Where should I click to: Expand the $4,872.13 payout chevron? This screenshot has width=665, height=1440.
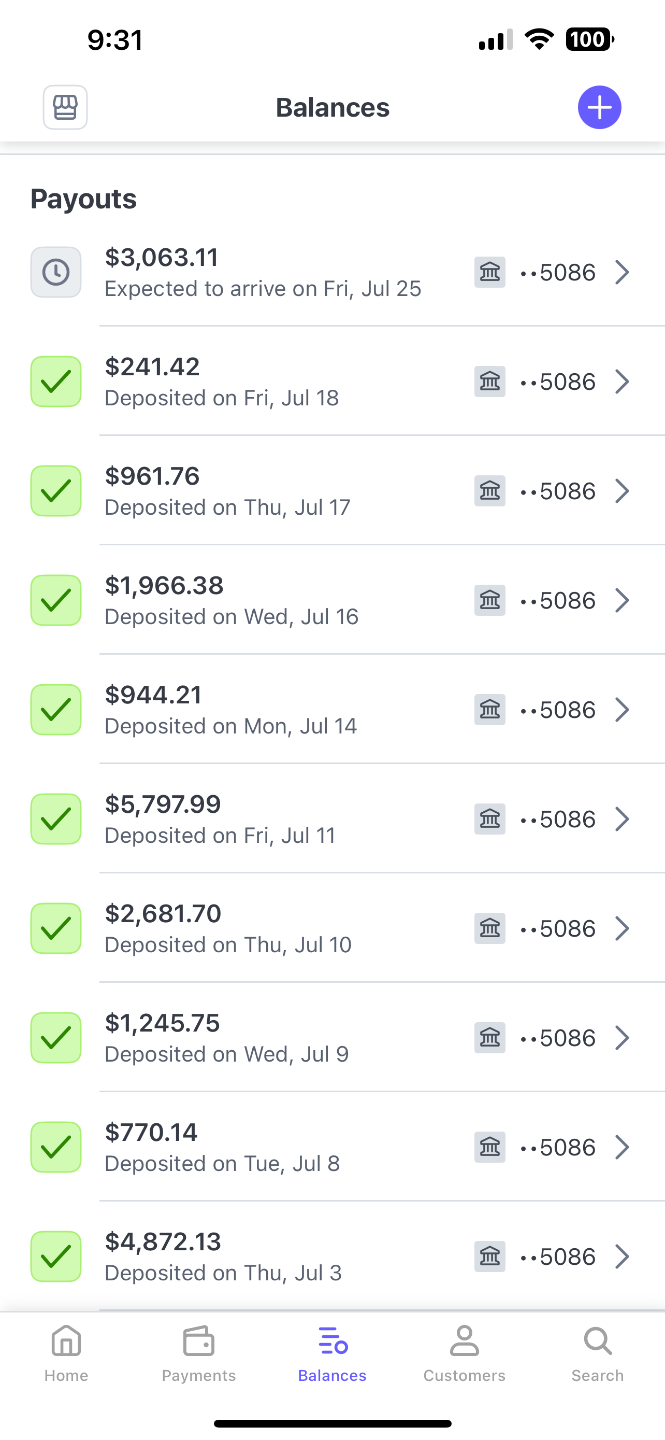click(622, 1256)
